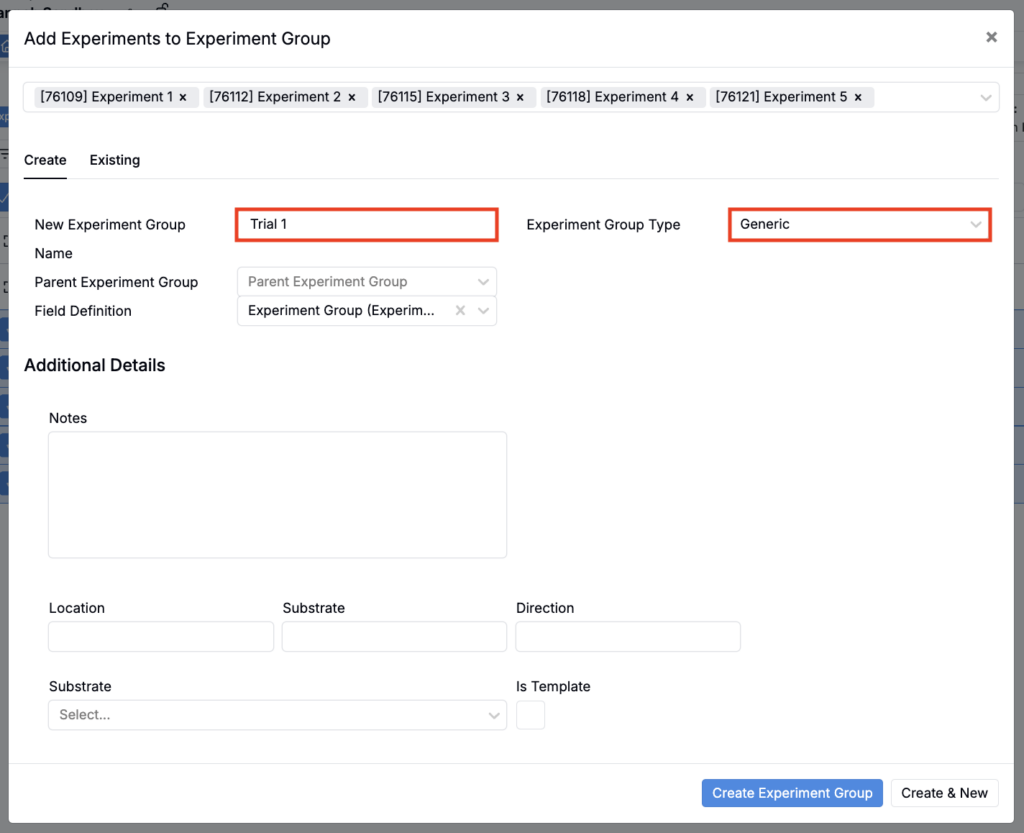The image size is (1024, 833).
Task: Click the Create & New button
Action: (944, 793)
